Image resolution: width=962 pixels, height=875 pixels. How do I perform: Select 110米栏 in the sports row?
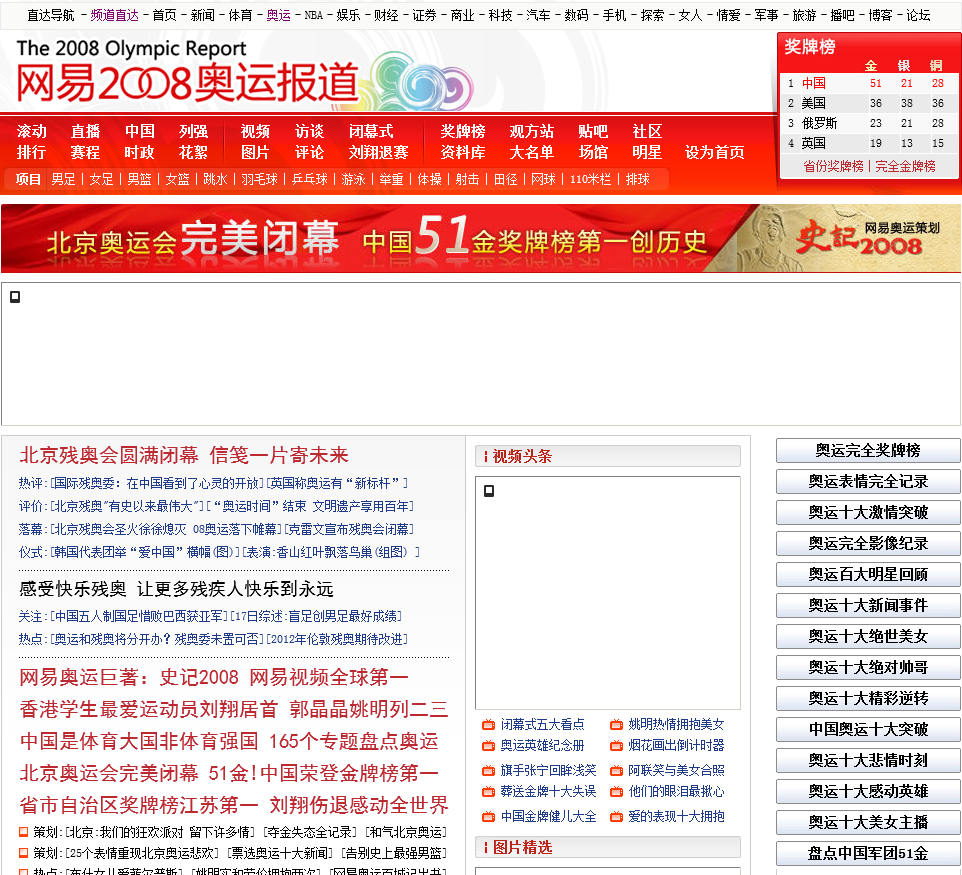[x=590, y=179]
